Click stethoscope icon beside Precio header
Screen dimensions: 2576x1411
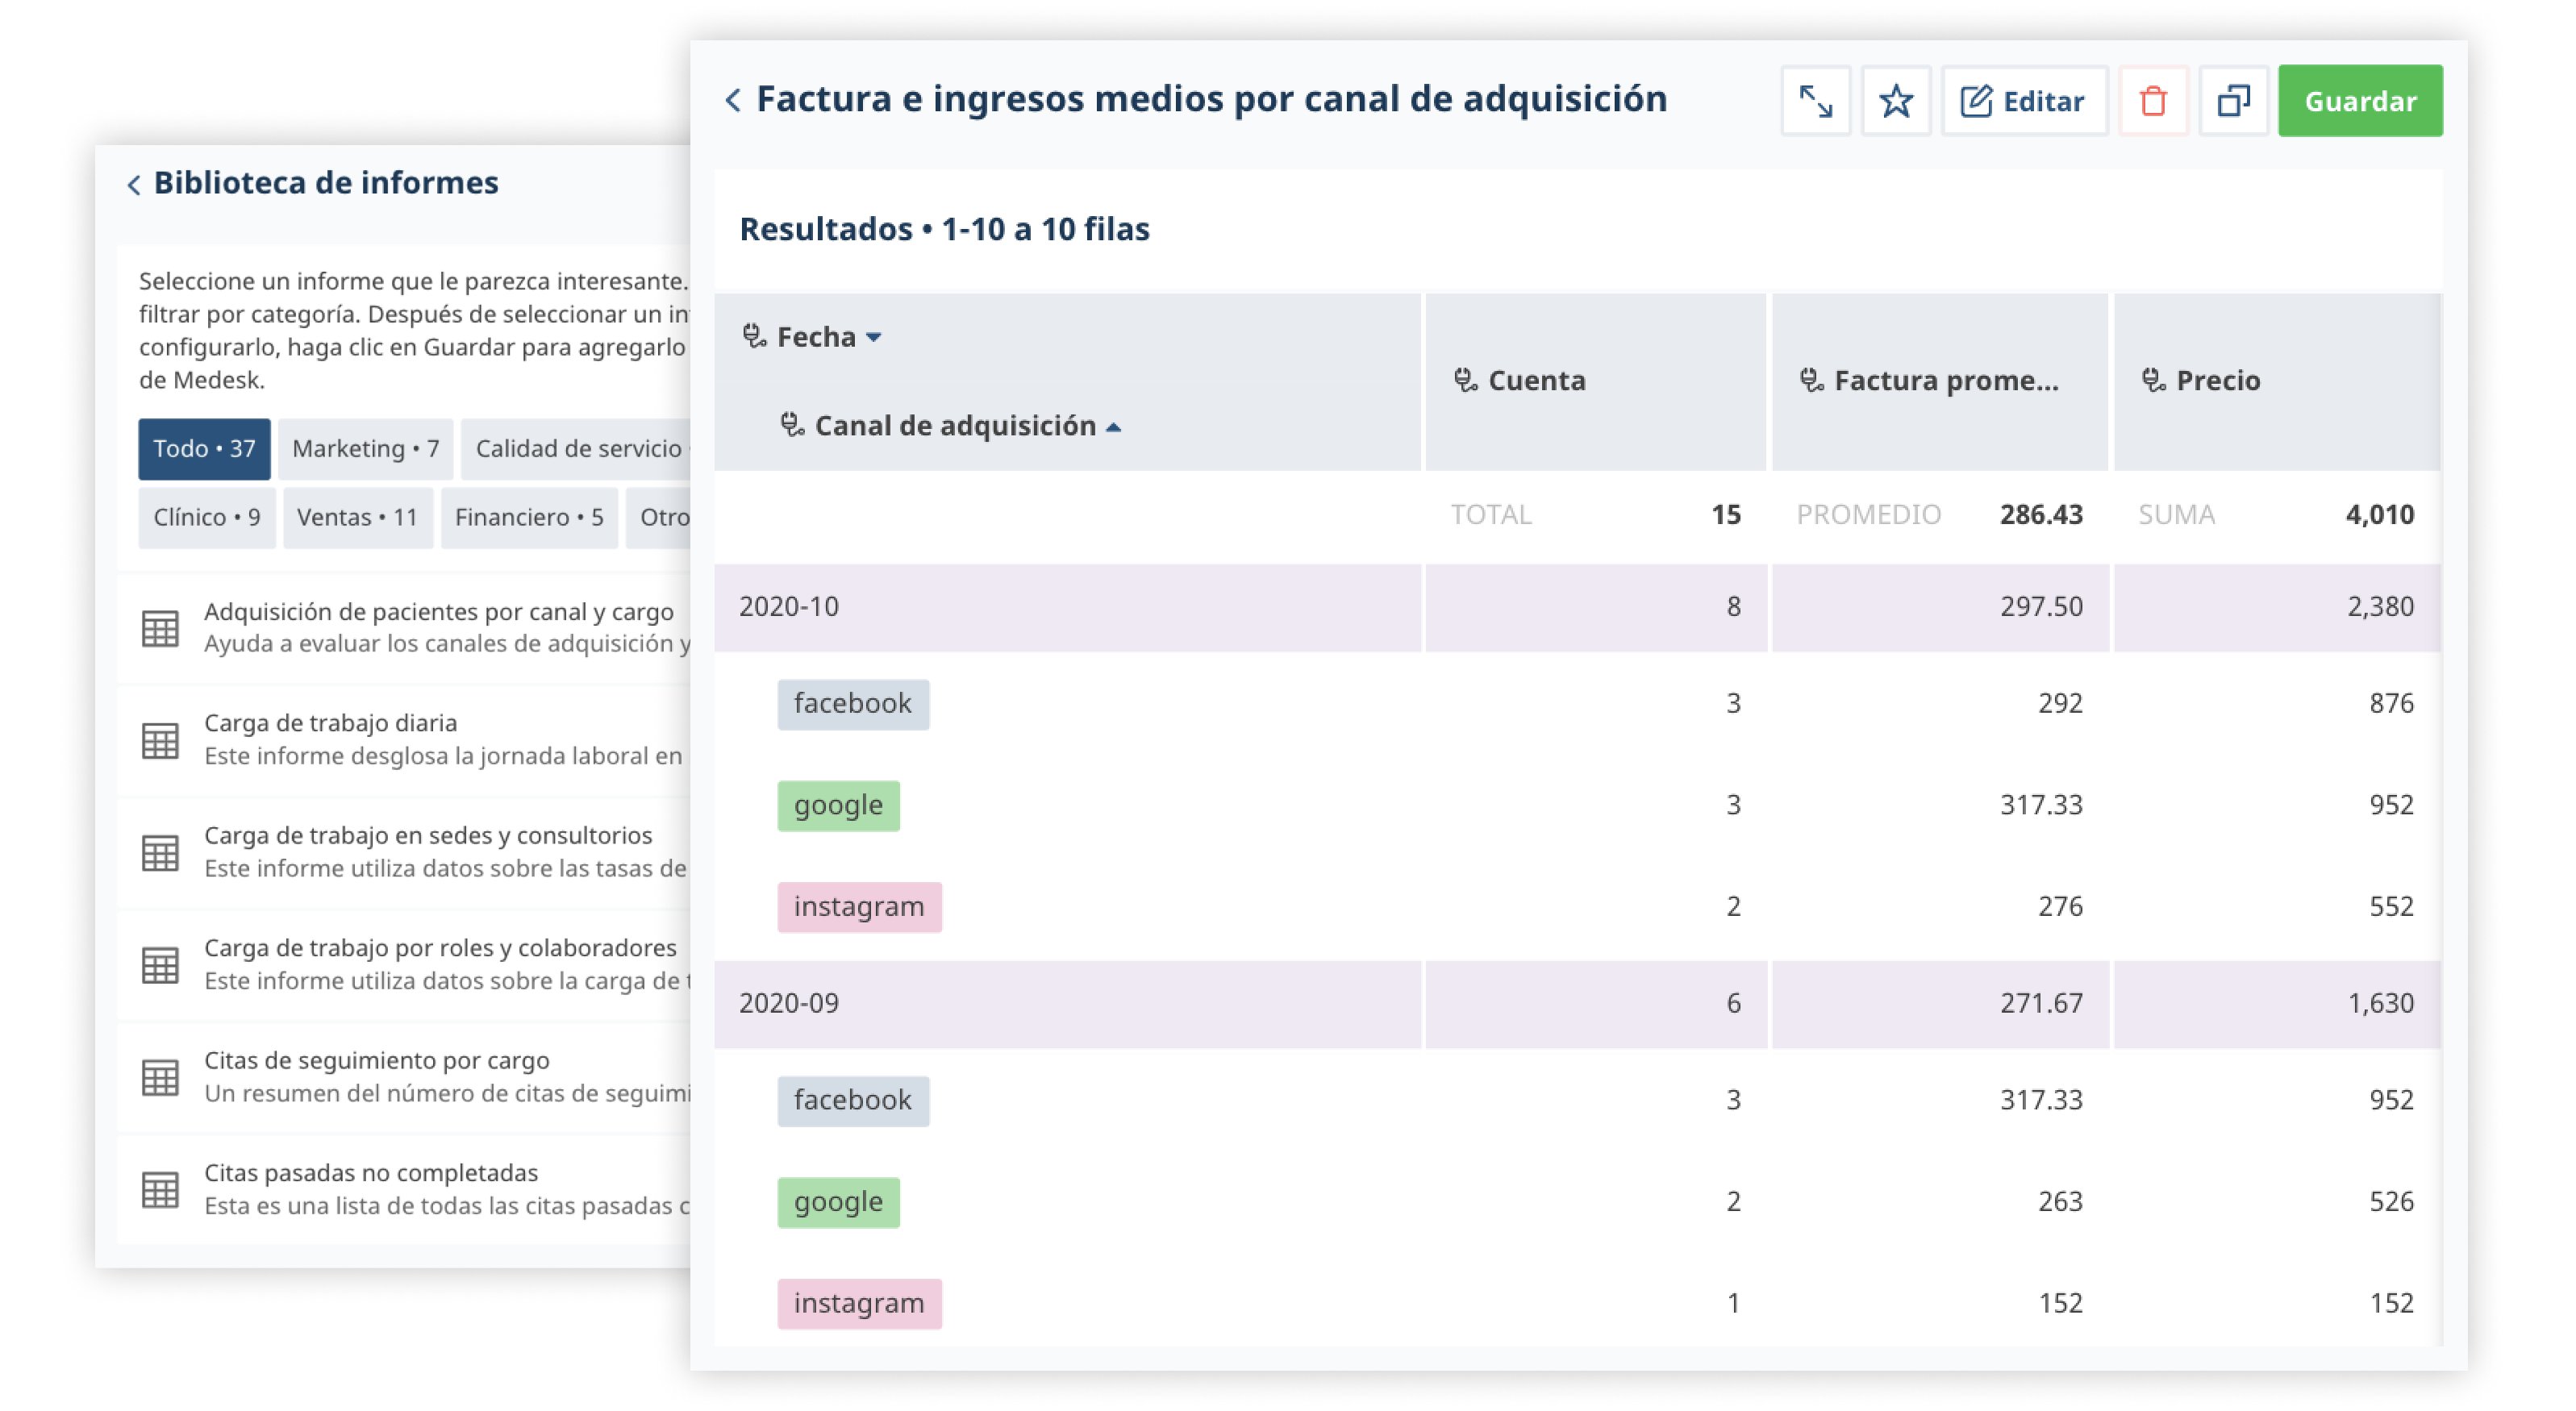coord(2153,380)
